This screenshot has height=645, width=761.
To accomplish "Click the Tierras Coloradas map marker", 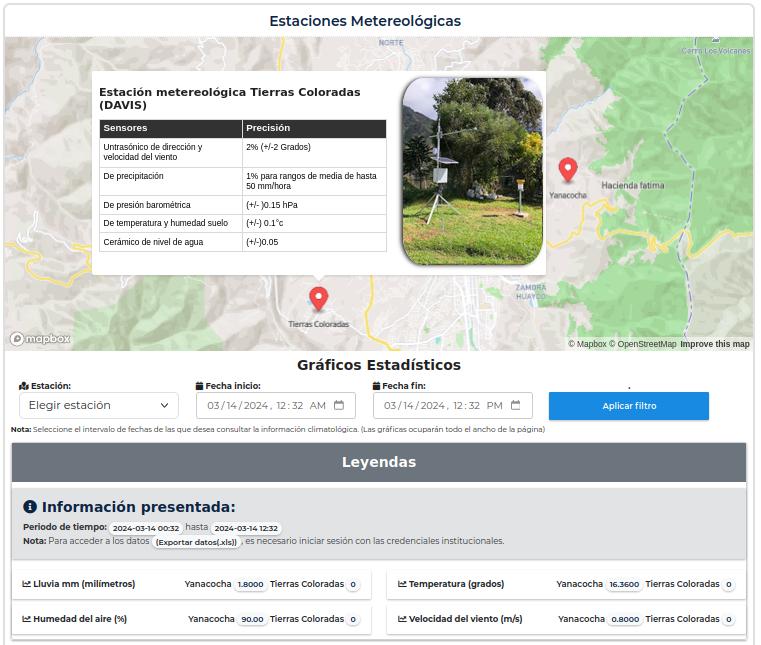I will click(x=318, y=298).
